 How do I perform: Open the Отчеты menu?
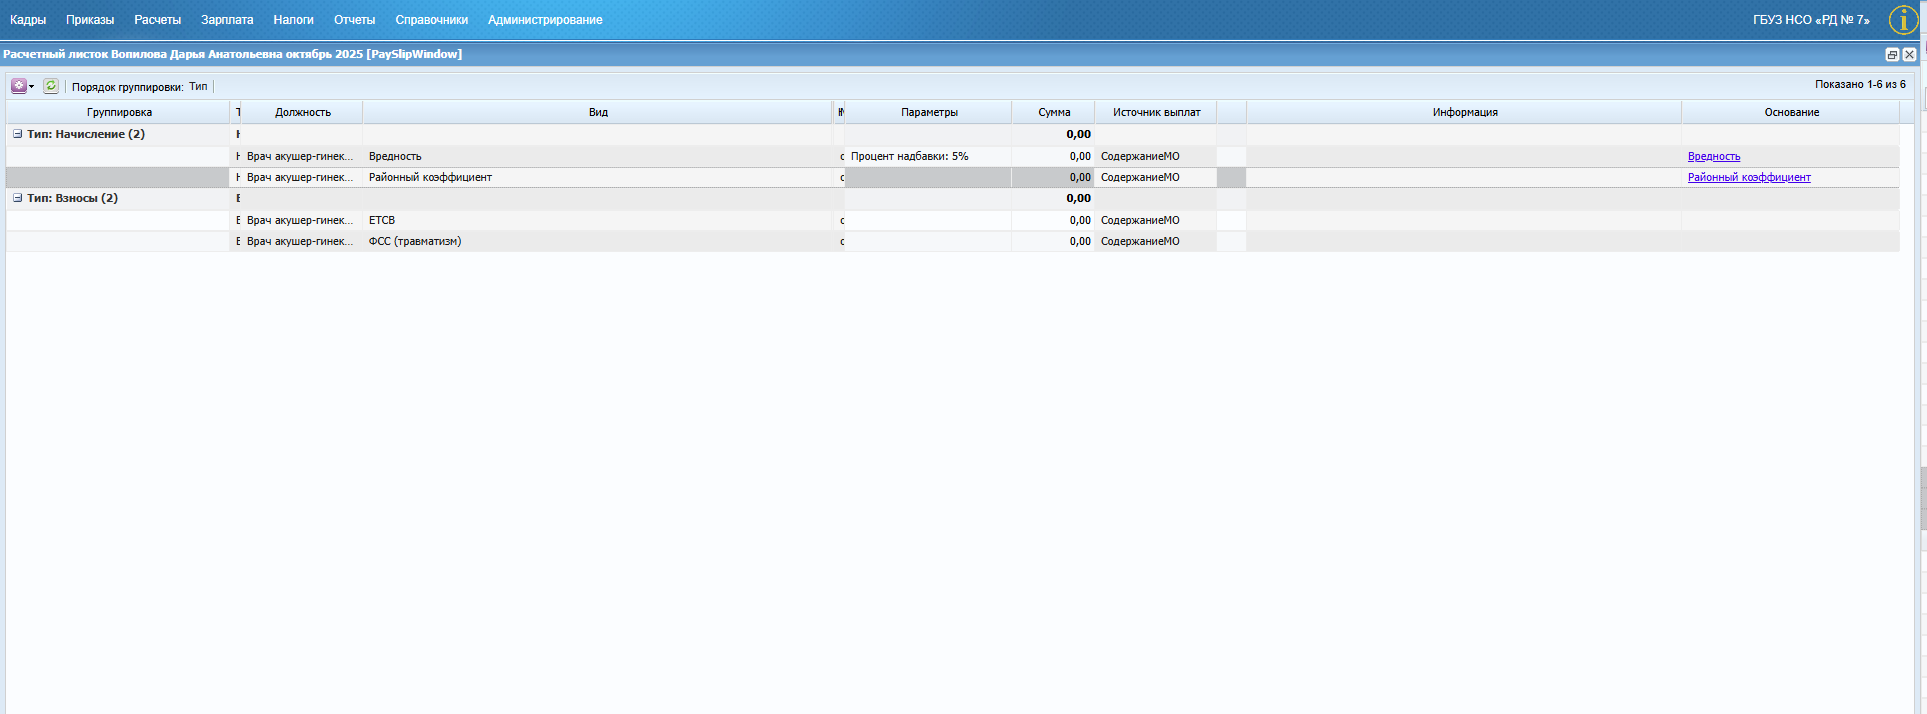(355, 20)
